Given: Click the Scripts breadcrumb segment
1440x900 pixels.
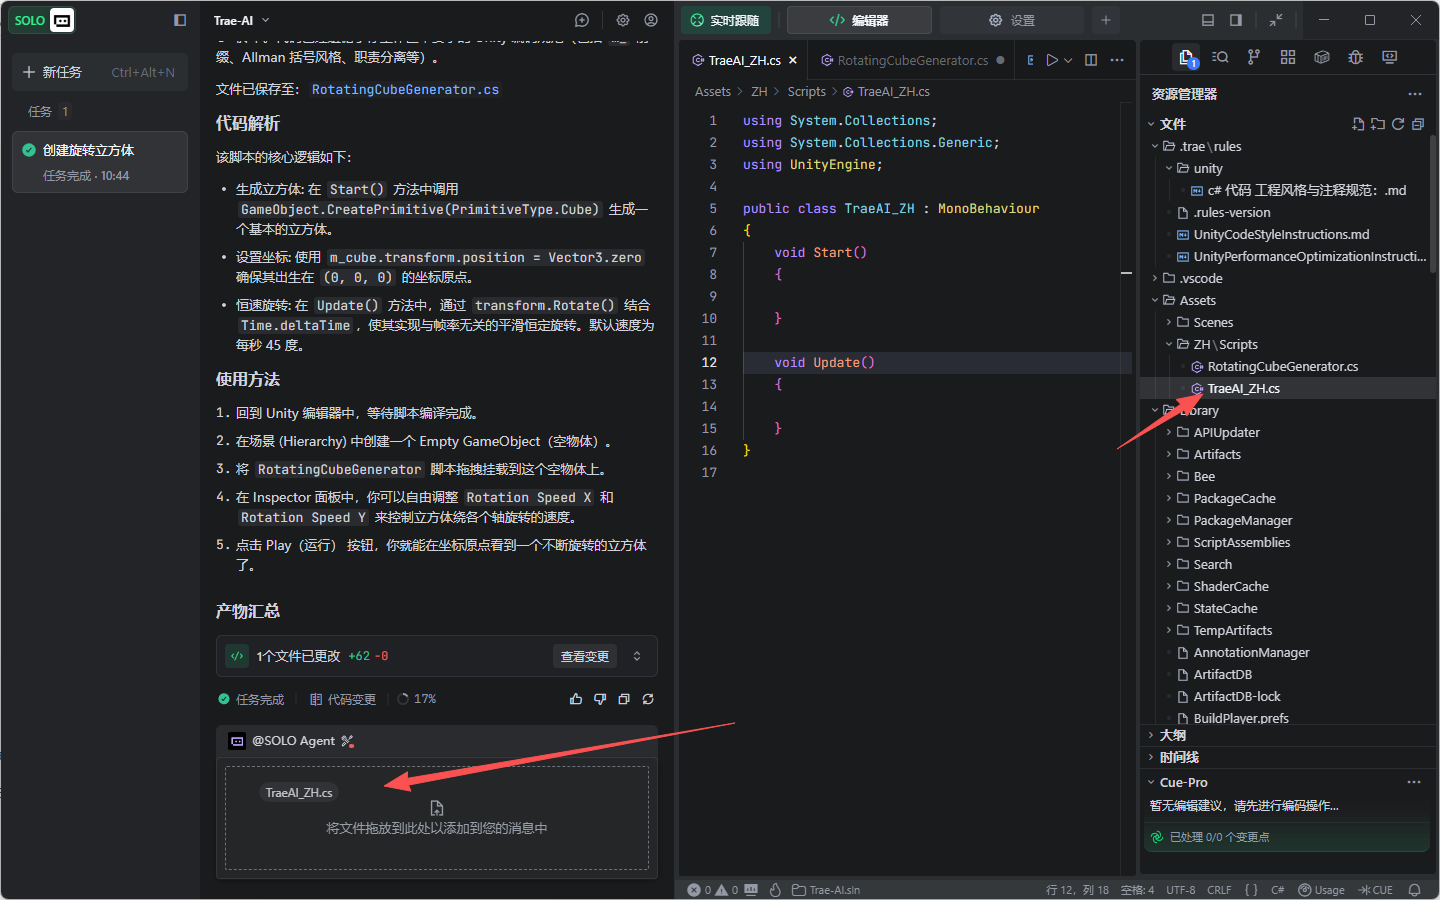Looking at the screenshot, I should click(807, 92).
